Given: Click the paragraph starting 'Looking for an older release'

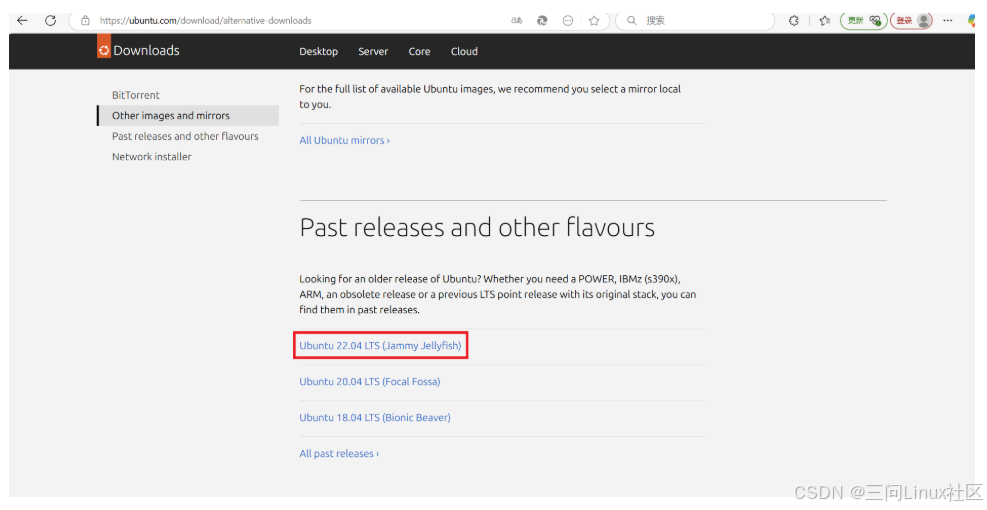Looking at the screenshot, I should click(497, 294).
